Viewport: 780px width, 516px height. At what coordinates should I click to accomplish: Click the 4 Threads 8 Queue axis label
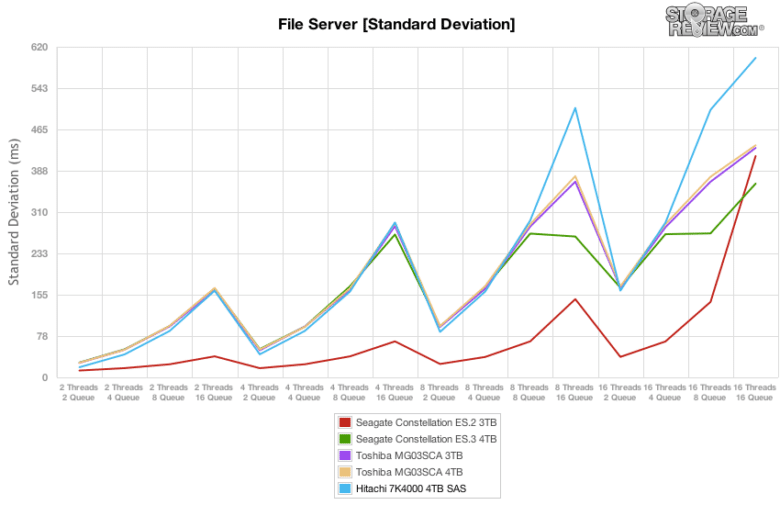click(349, 392)
